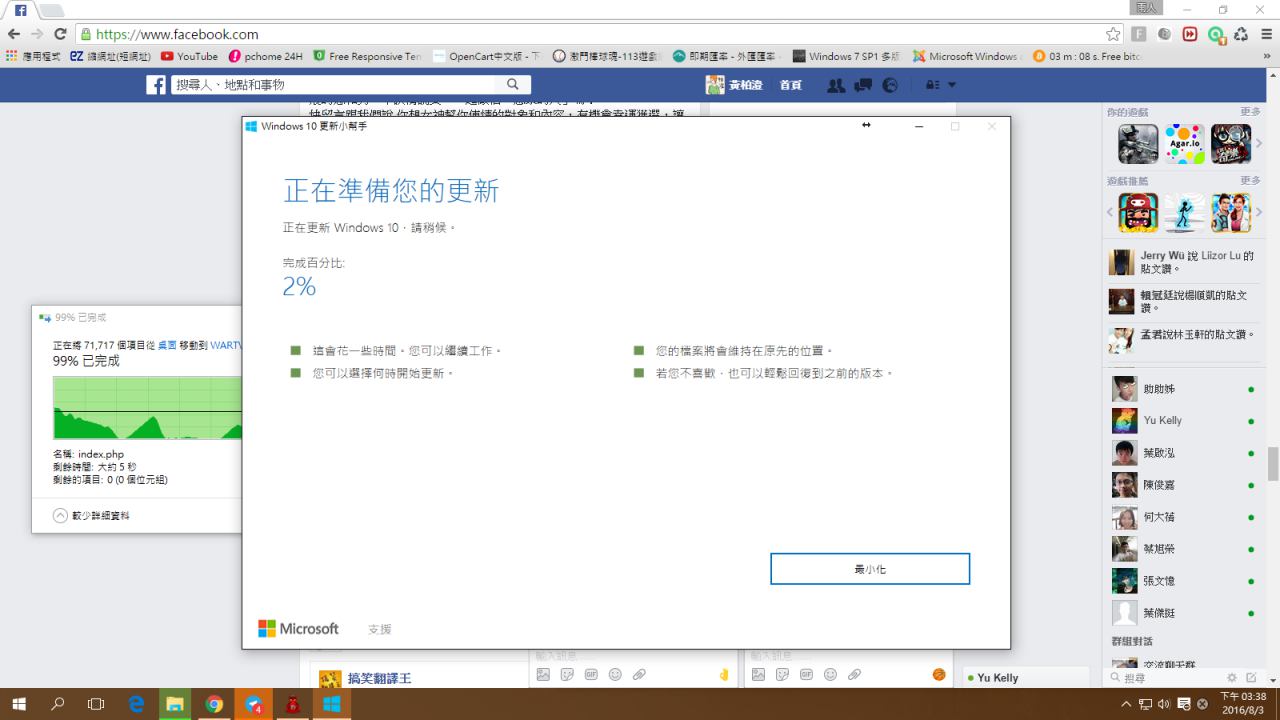Open chat with 陳俊嘉
This screenshot has width=1280, height=720.
click(x=1184, y=485)
